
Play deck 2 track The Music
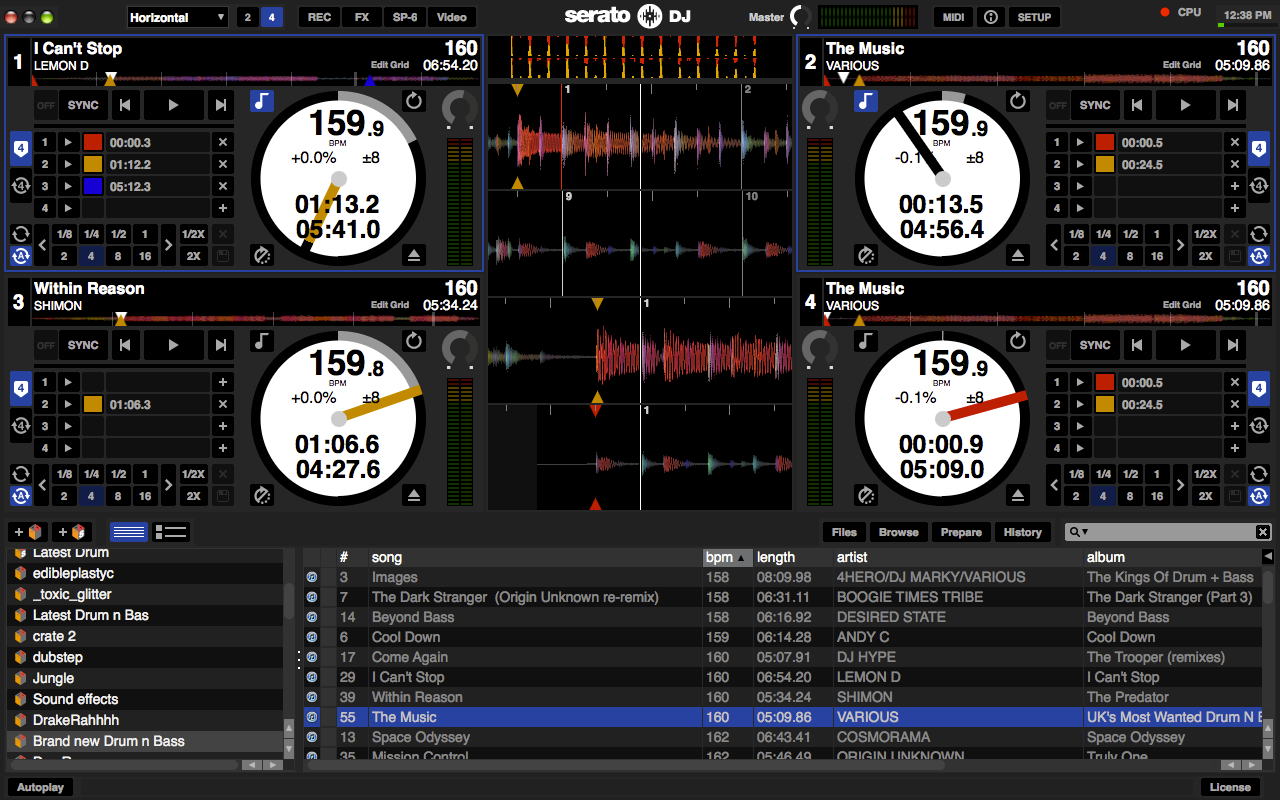tap(1185, 105)
